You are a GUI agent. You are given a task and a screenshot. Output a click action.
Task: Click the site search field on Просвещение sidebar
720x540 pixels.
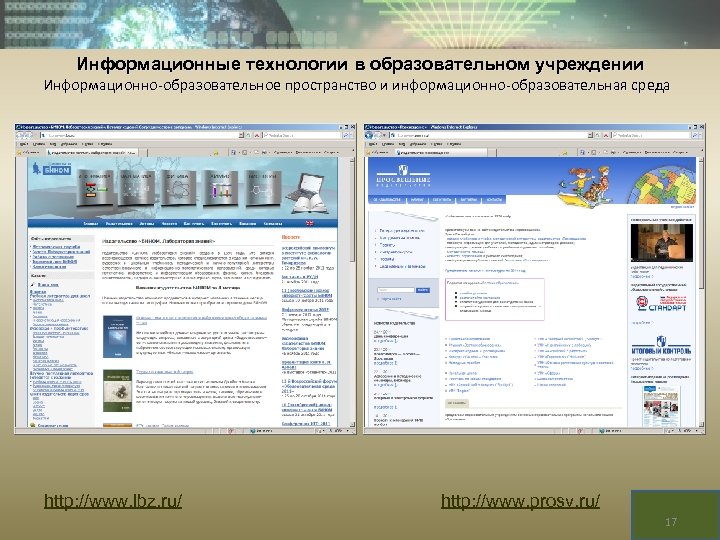coord(395,290)
